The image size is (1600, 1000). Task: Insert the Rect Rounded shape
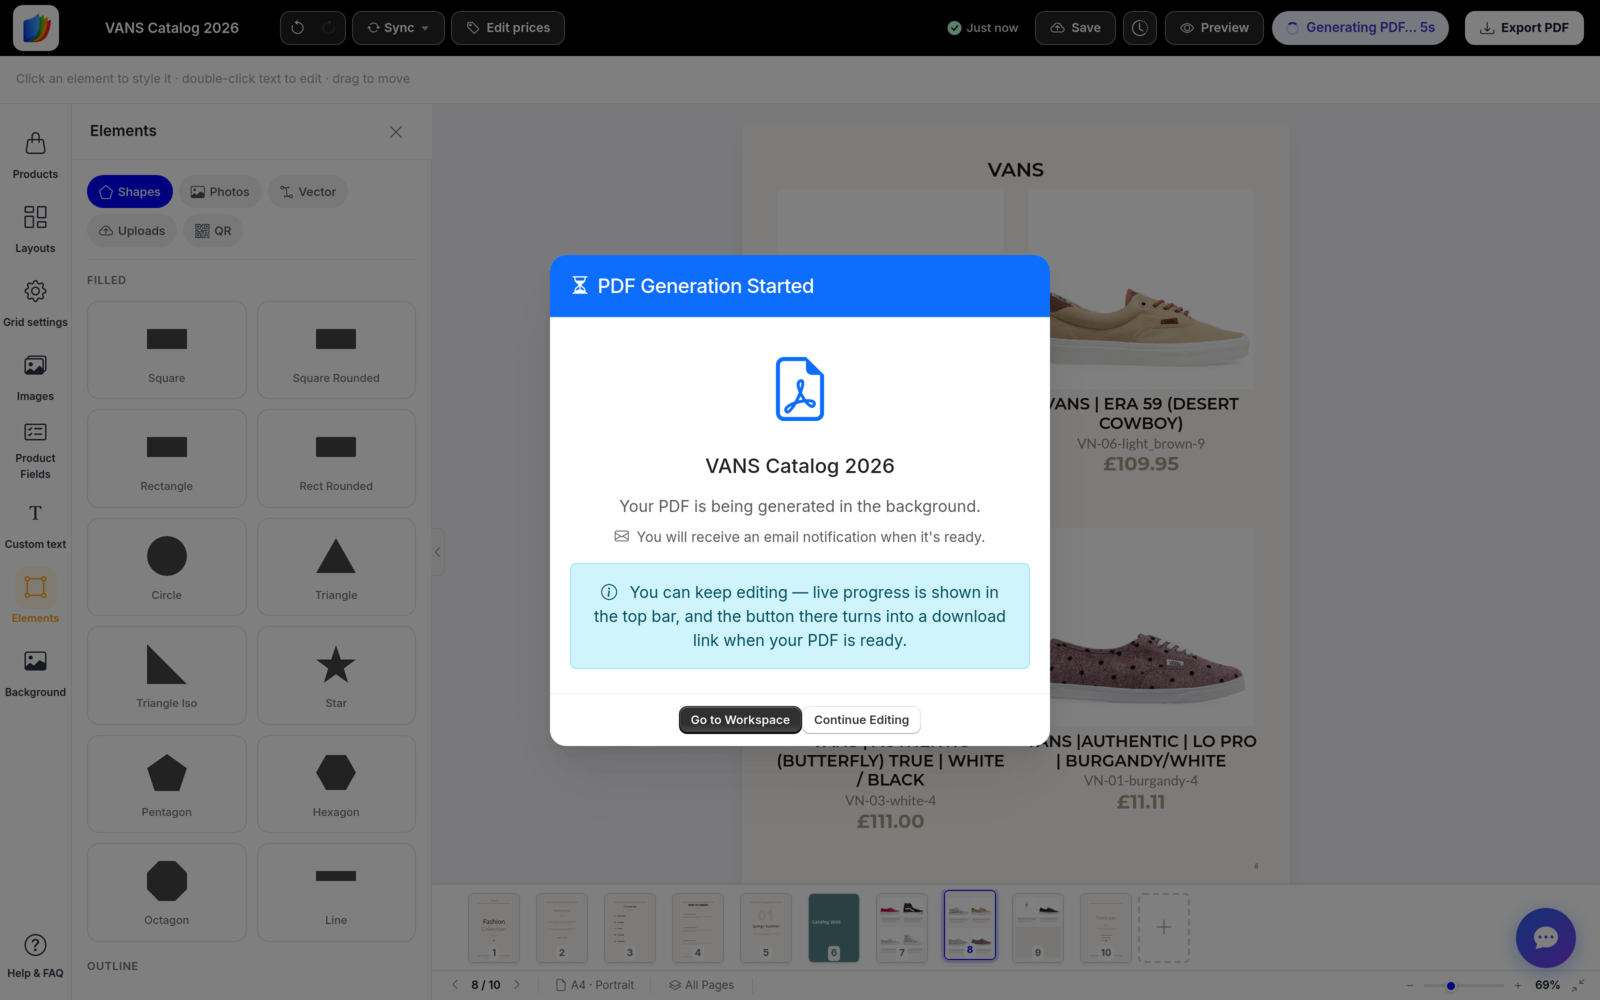[336, 458]
